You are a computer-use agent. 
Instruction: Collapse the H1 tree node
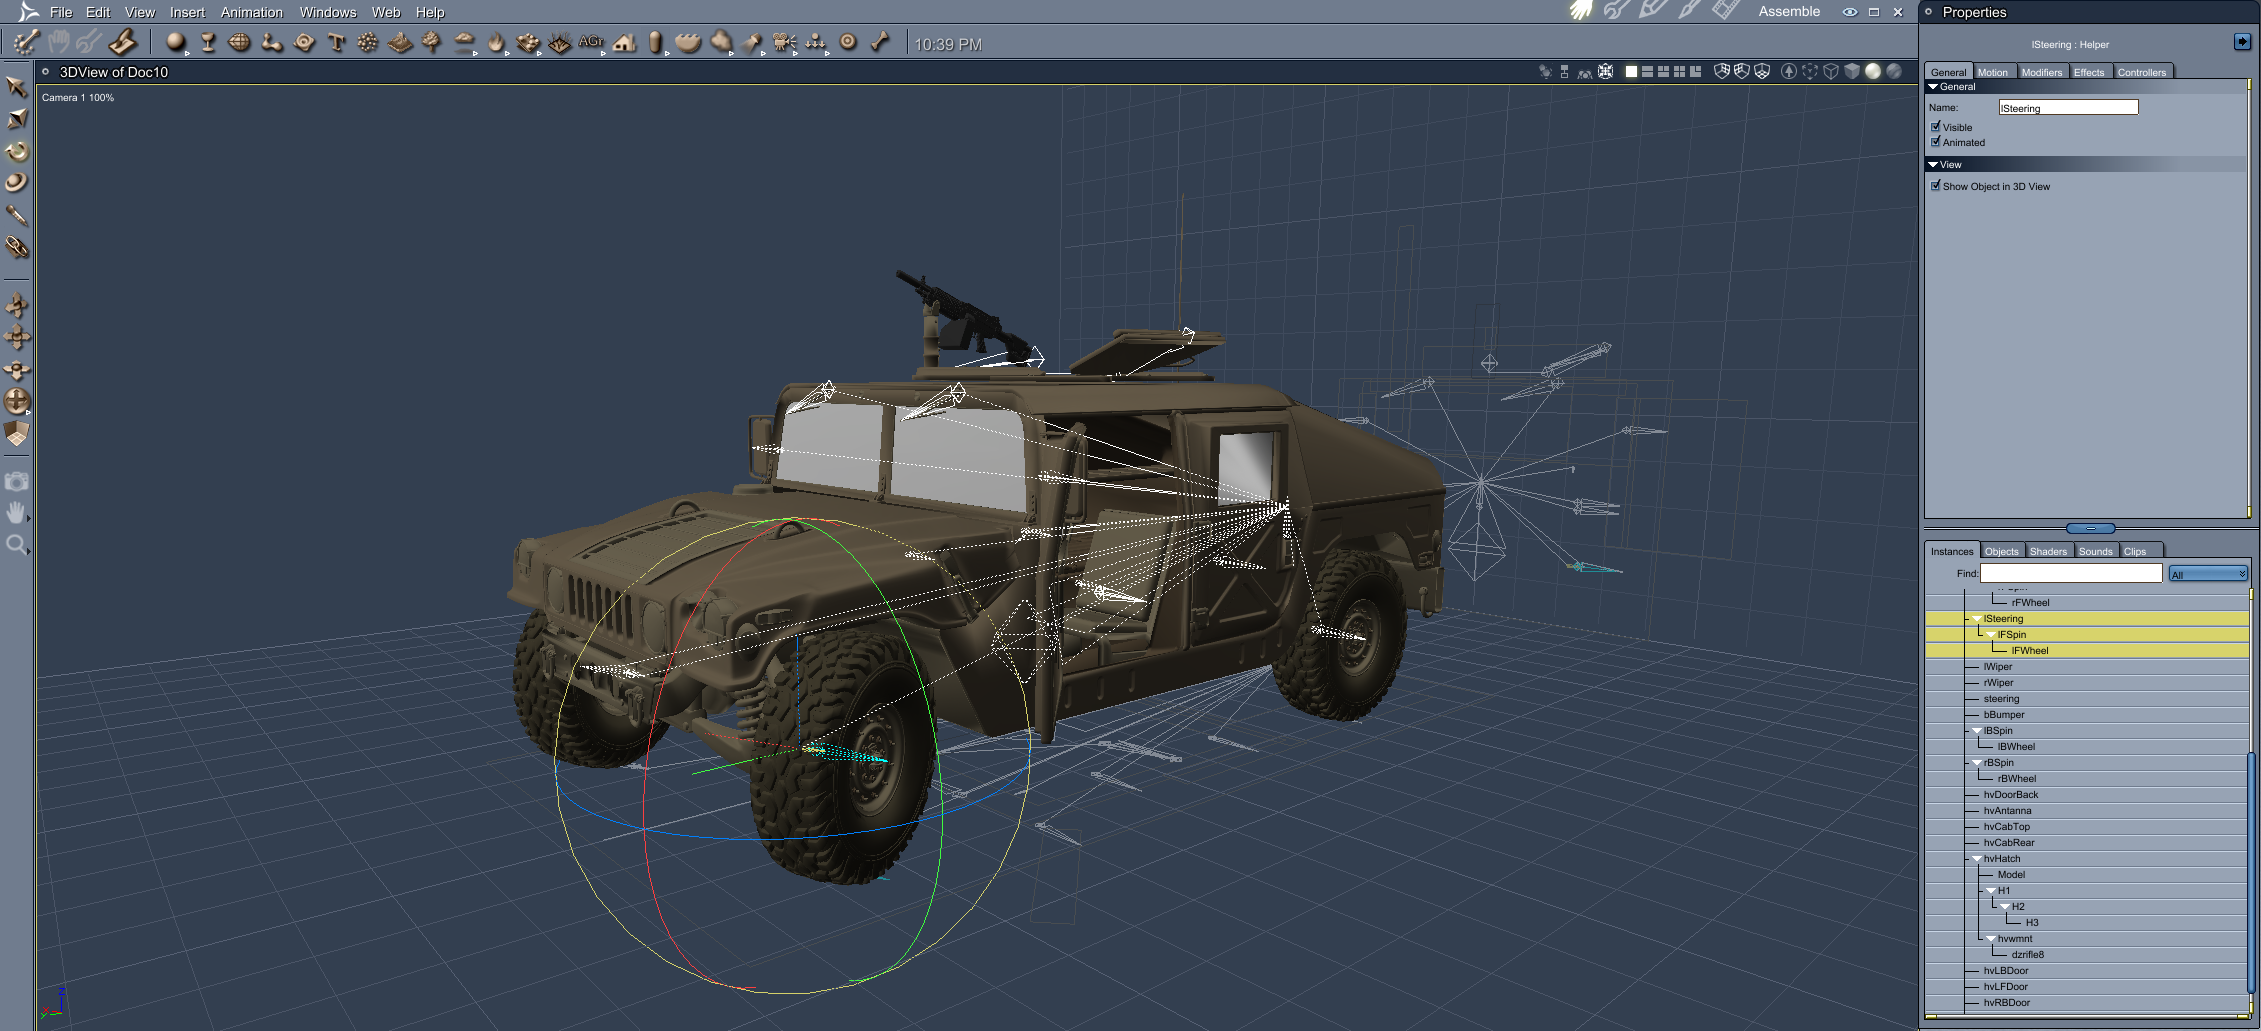click(x=1991, y=891)
